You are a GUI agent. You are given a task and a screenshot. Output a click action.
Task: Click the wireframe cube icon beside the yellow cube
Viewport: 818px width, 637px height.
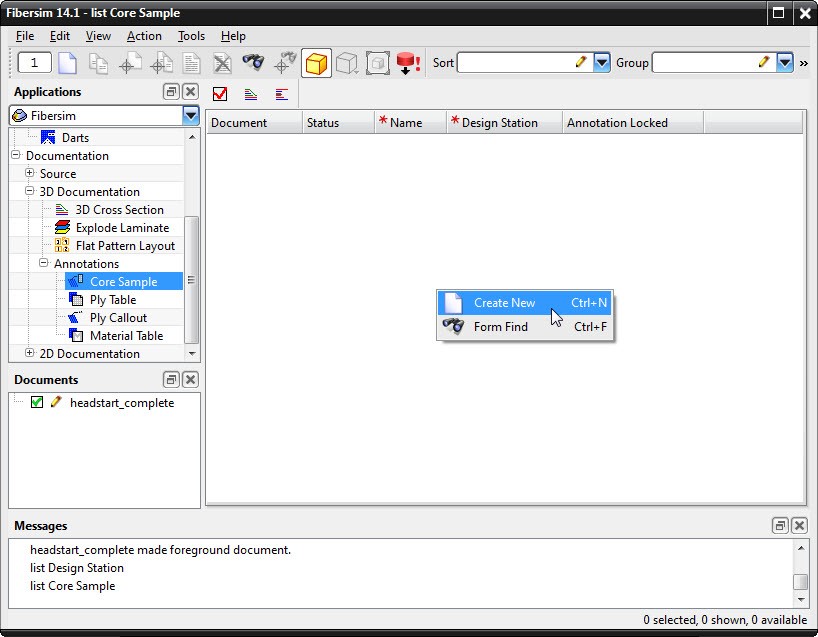coord(348,62)
